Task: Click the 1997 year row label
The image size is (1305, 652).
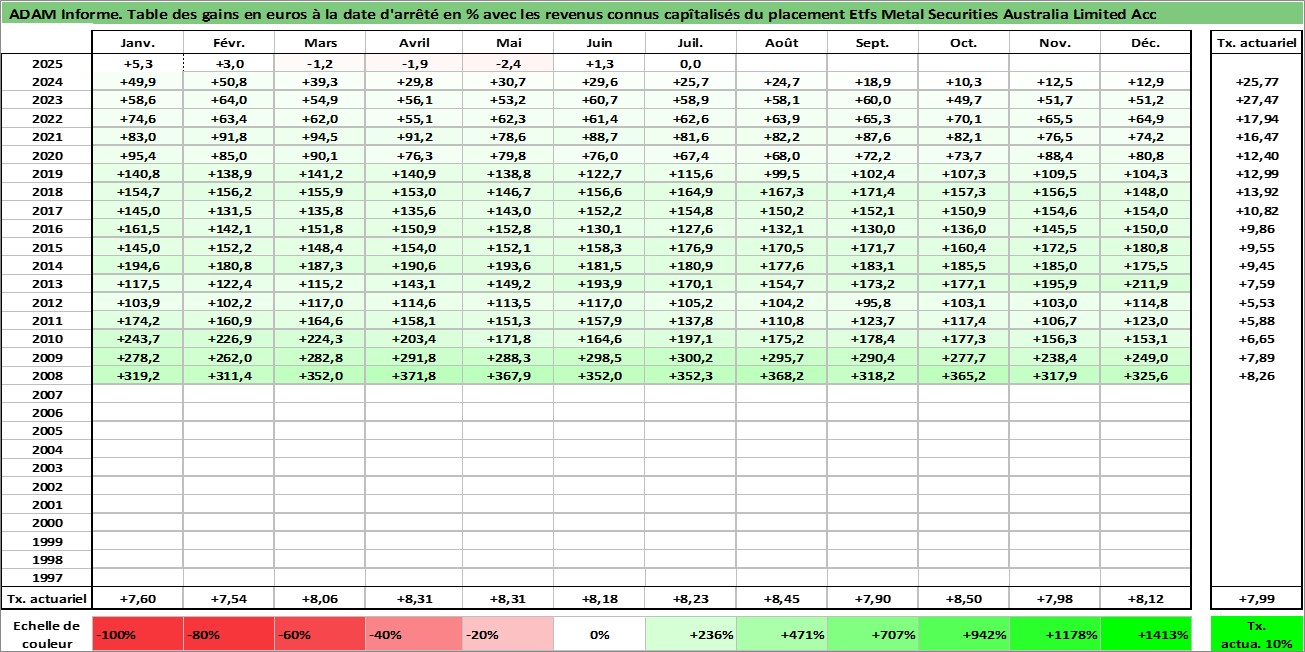Action: pos(47,578)
